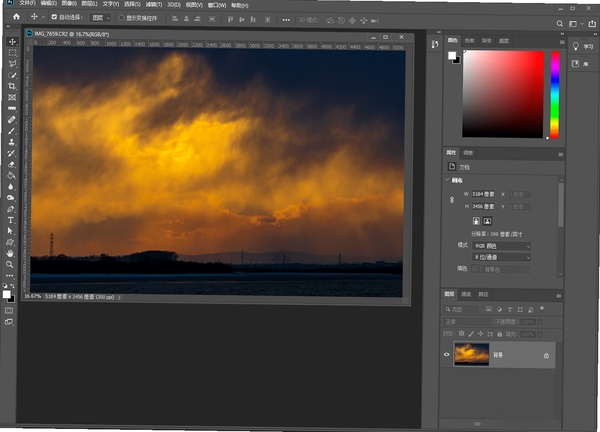Image resolution: width=600 pixels, height=432 pixels.
Task: Select the Healing Brush tool
Action: [12, 119]
